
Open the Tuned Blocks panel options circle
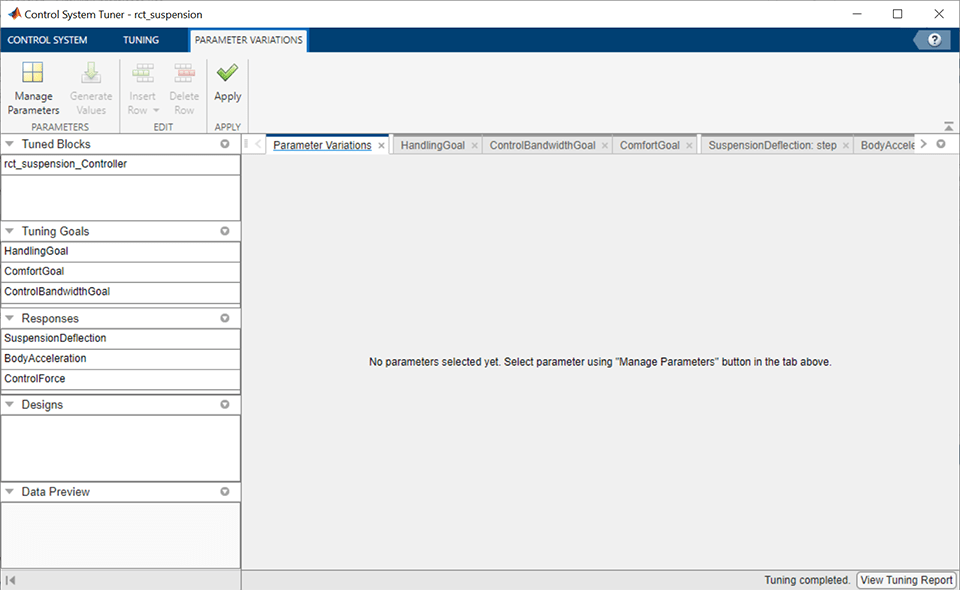click(225, 144)
